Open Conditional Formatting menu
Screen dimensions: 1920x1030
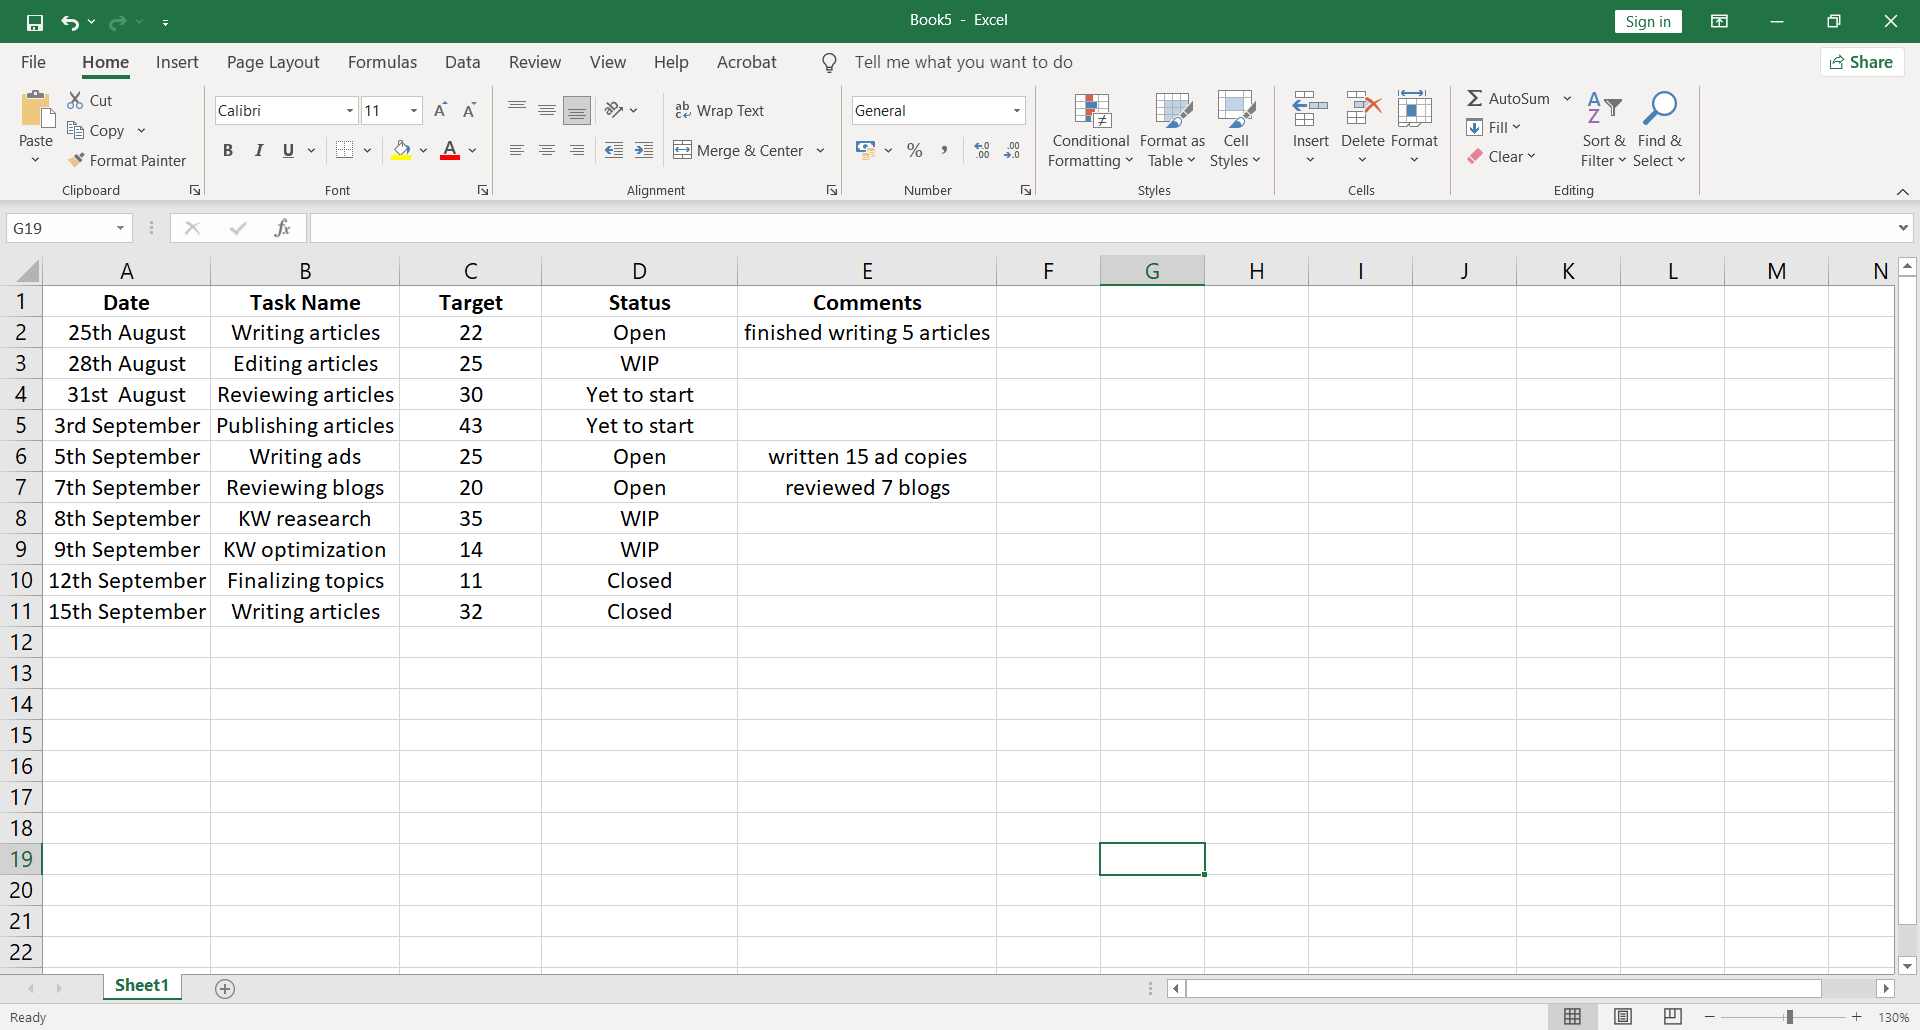pyautogui.click(x=1090, y=132)
